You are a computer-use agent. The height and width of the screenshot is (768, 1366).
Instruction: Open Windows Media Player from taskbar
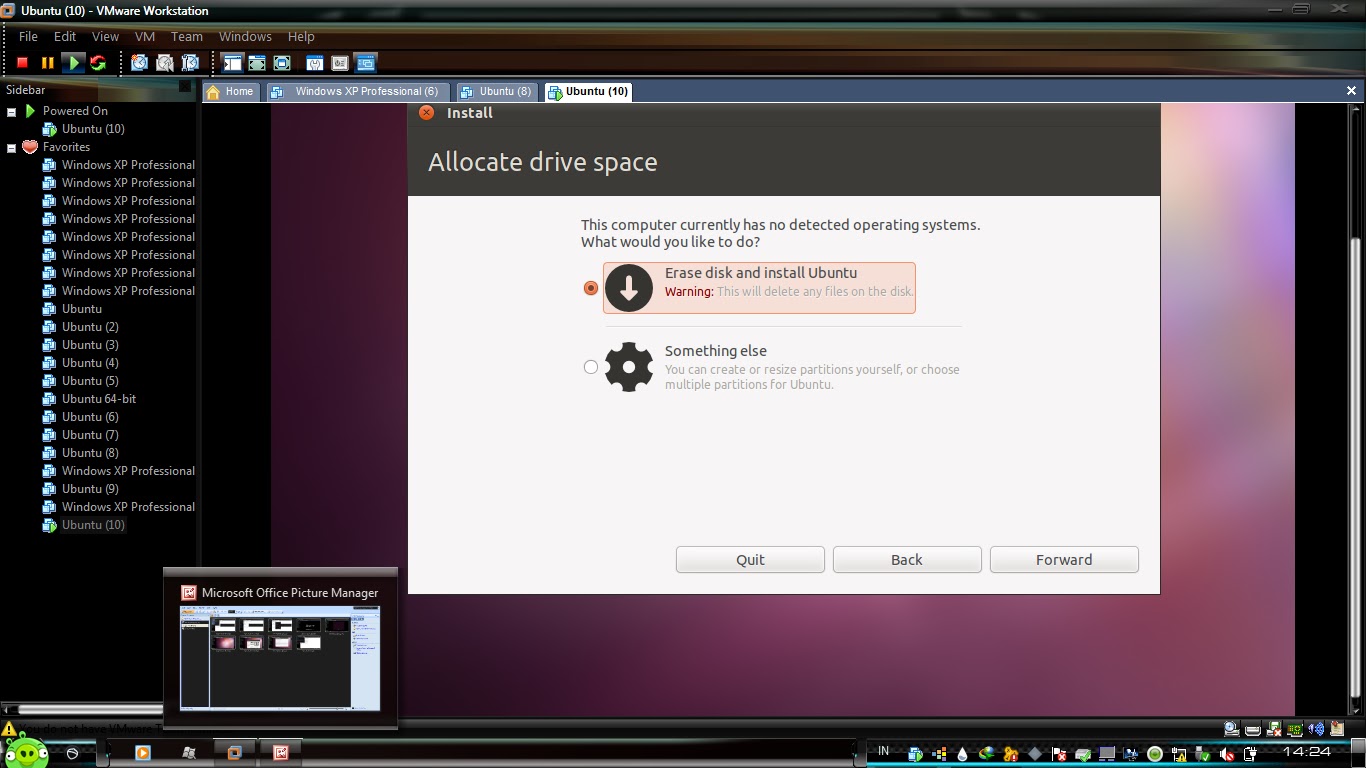pos(142,753)
